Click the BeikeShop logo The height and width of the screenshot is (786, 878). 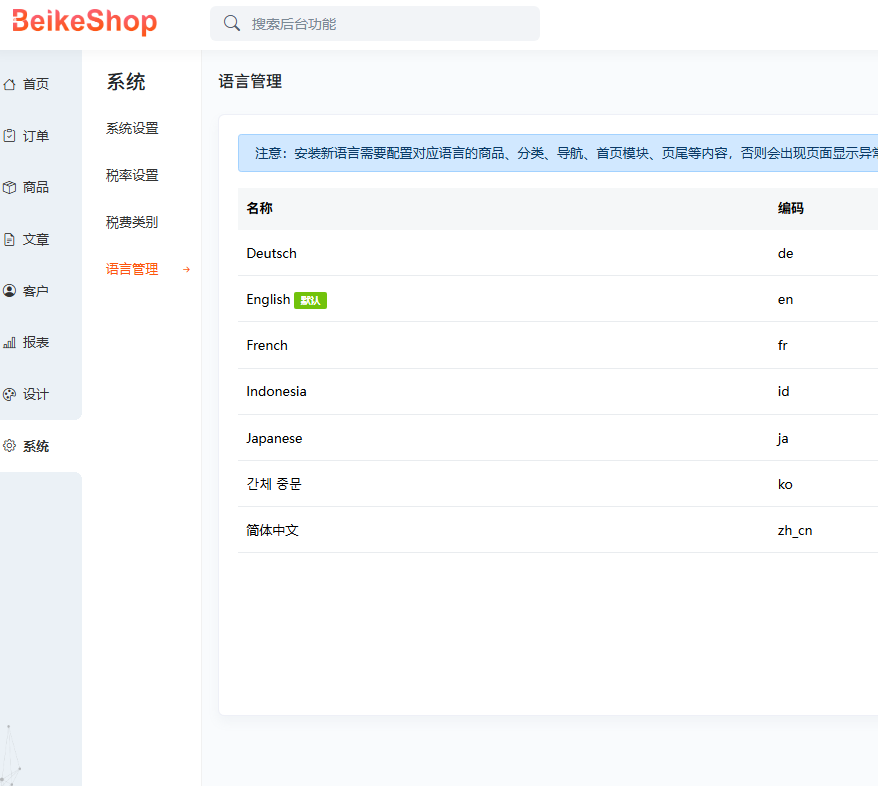click(85, 21)
